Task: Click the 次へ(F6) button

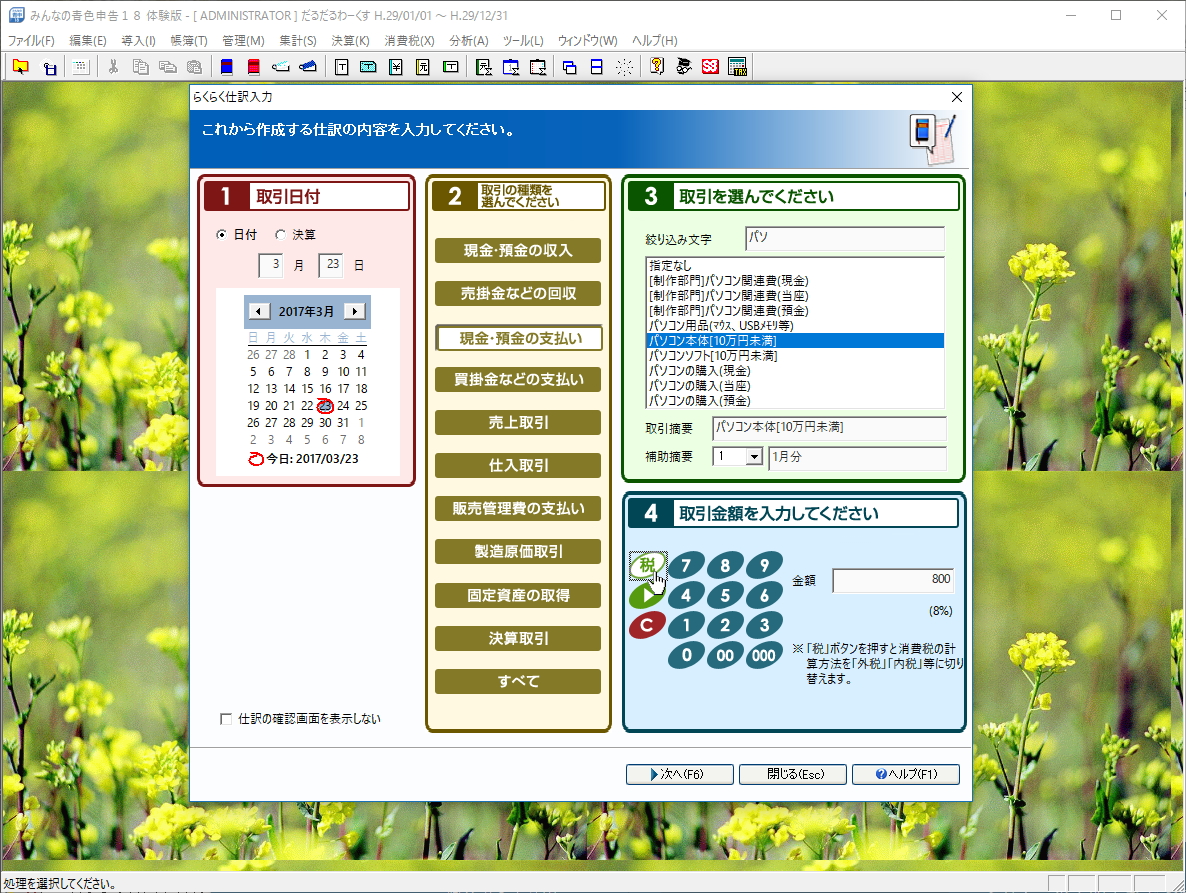Action: [679, 774]
